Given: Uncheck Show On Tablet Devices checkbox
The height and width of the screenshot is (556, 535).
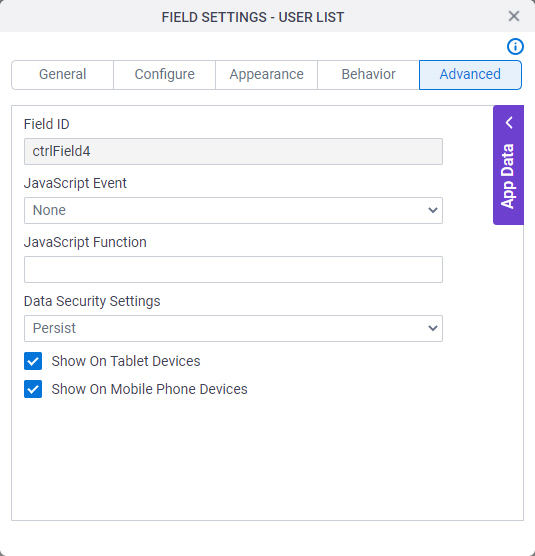Looking at the screenshot, I should (x=33, y=361).
